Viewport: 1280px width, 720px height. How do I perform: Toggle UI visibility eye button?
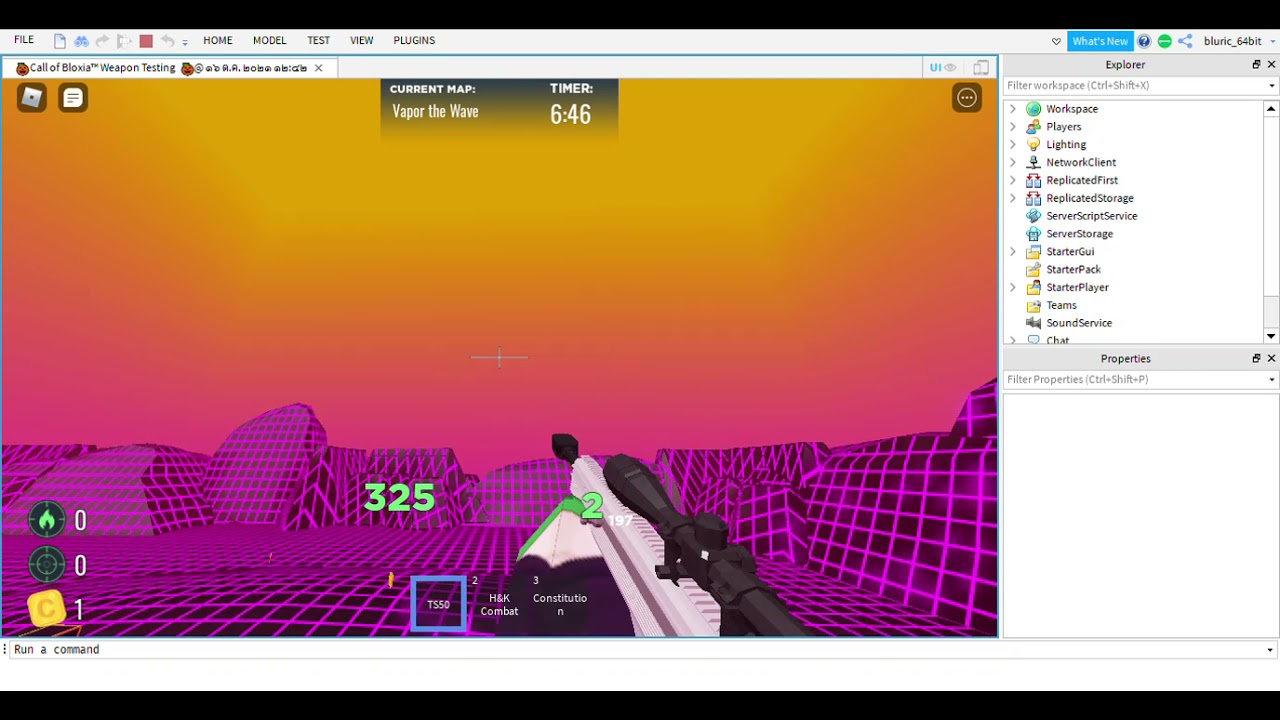pos(943,68)
